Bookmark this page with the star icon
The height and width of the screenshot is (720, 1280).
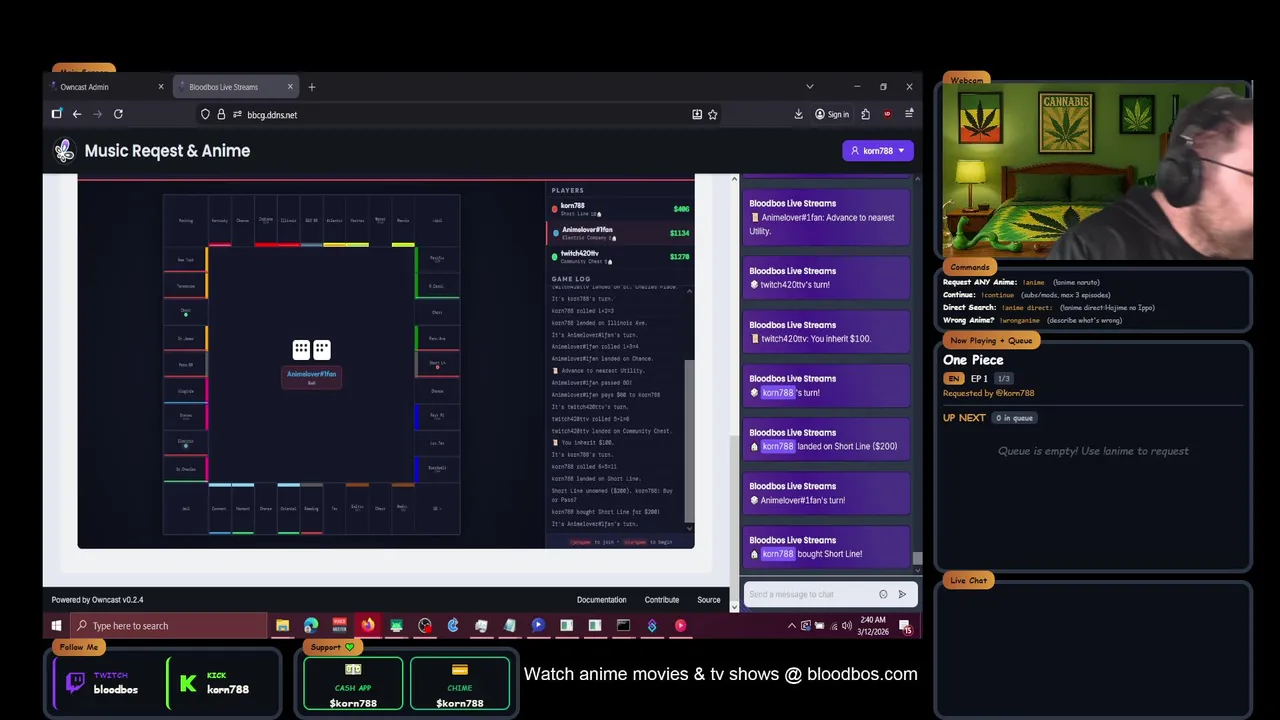point(713,115)
